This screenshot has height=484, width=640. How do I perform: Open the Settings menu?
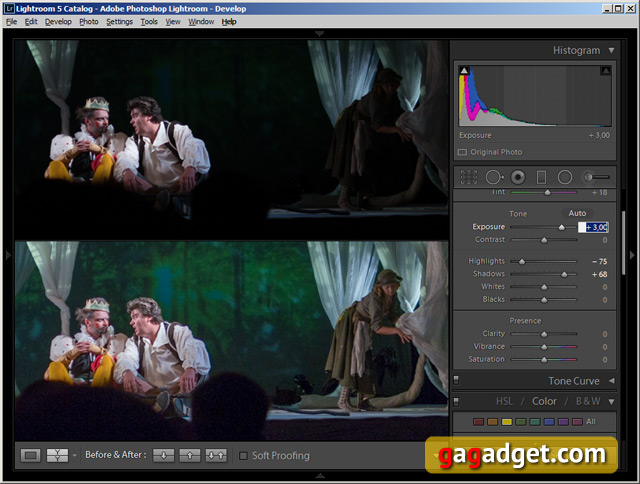tap(119, 22)
